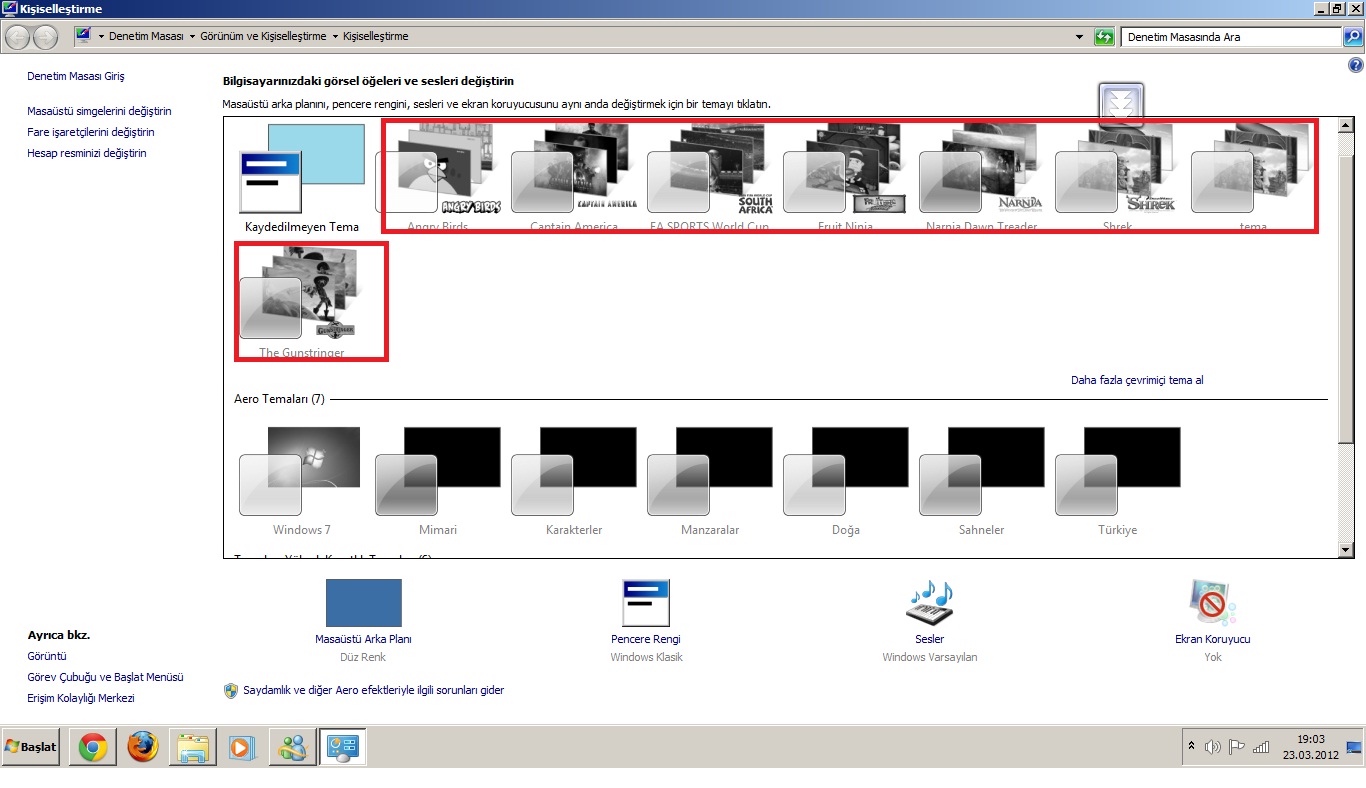Pick the Sahneler theme
This screenshot has height=788, width=1366.
tap(982, 481)
